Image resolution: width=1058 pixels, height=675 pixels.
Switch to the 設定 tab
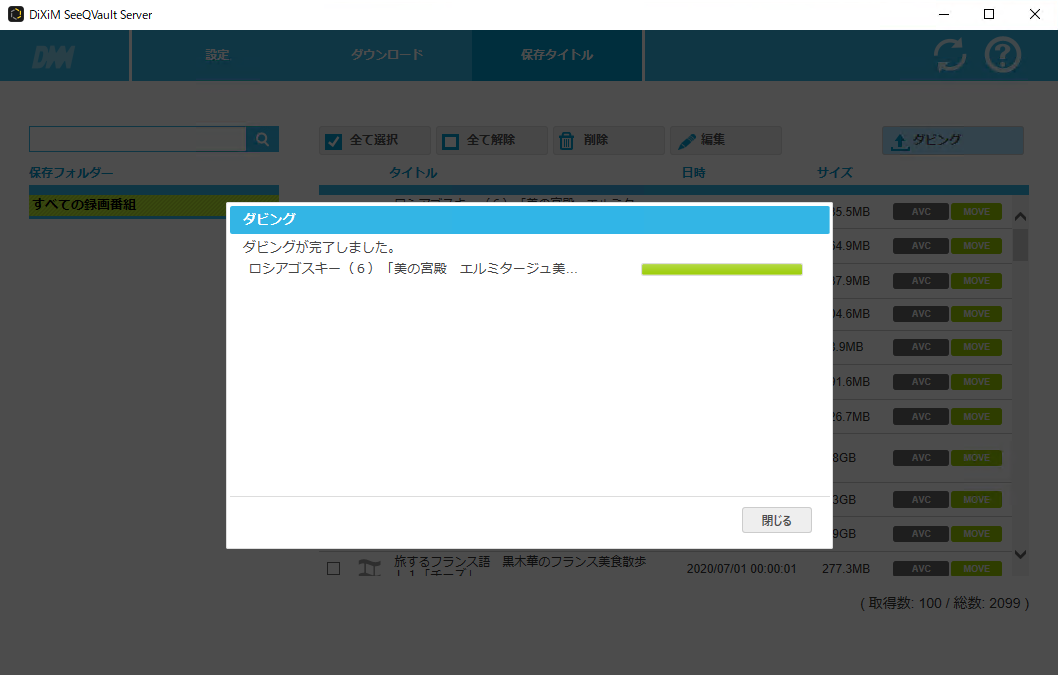217,55
